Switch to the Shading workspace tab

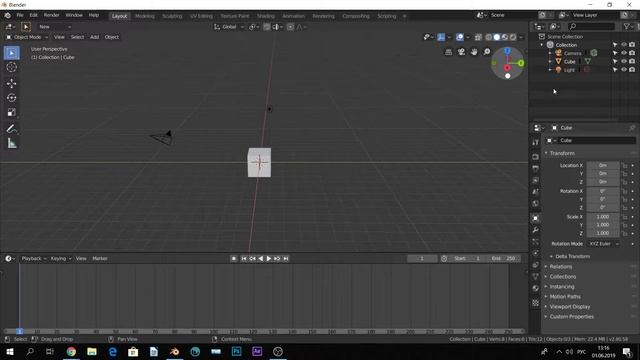pyautogui.click(x=266, y=16)
